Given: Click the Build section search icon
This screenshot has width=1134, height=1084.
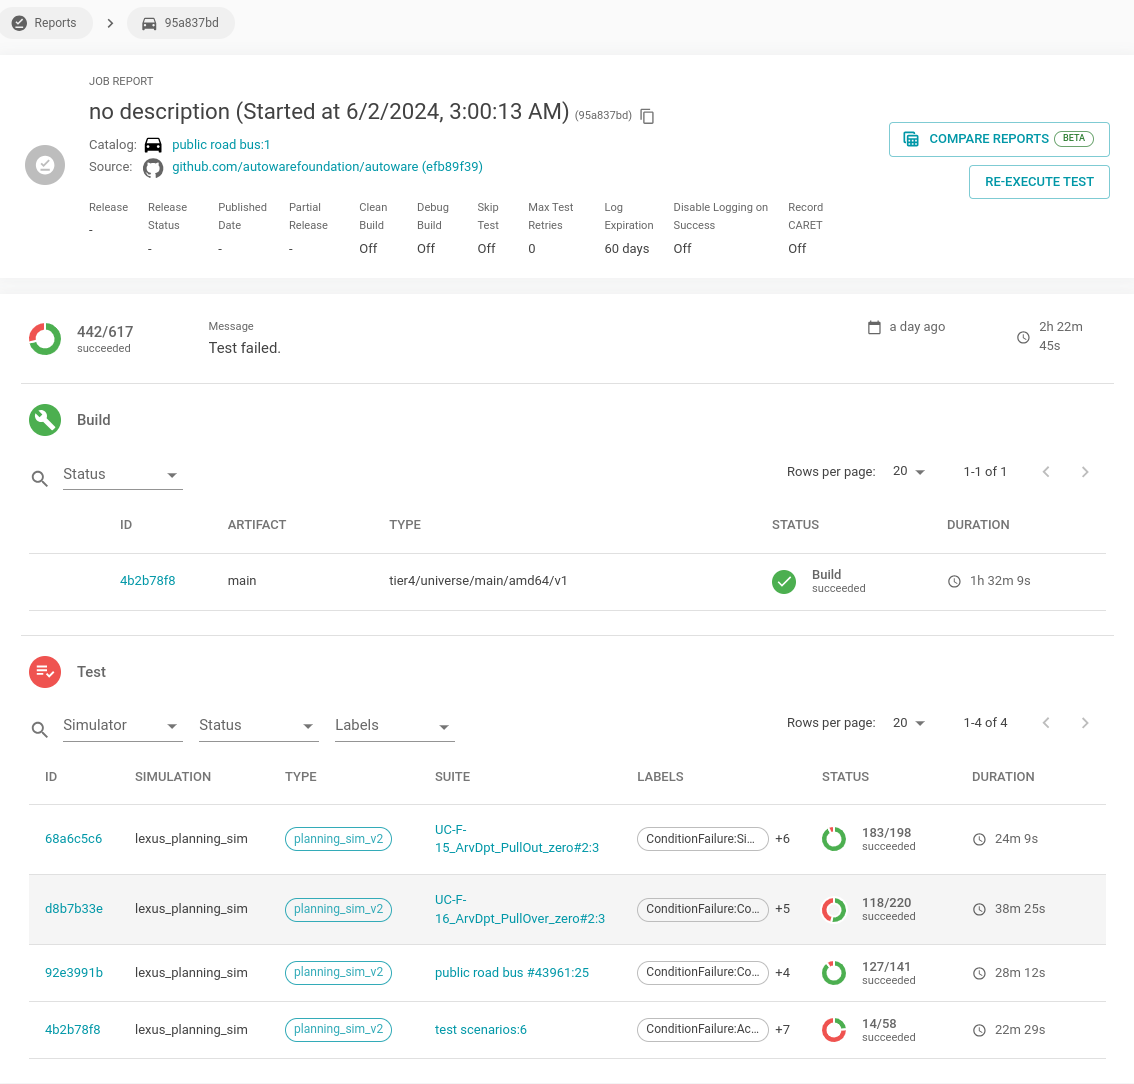Looking at the screenshot, I should (x=40, y=479).
